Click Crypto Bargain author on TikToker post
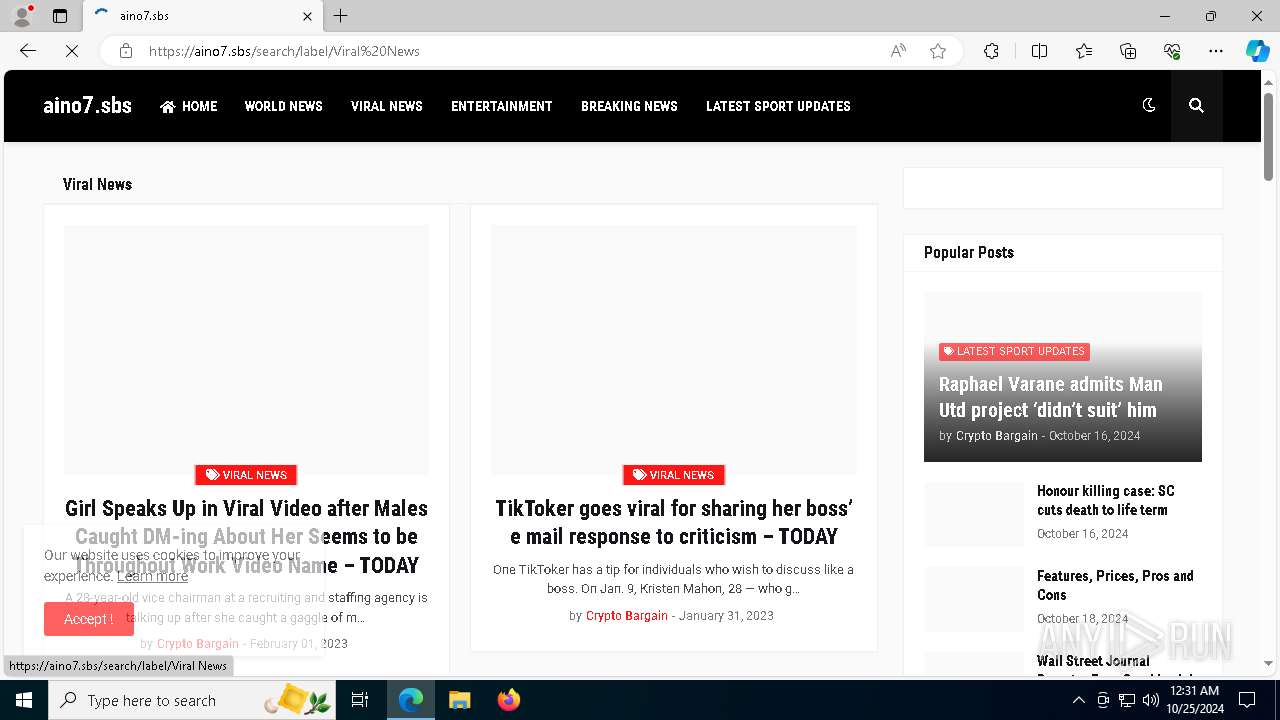The height and width of the screenshot is (720, 1280). 626,616
